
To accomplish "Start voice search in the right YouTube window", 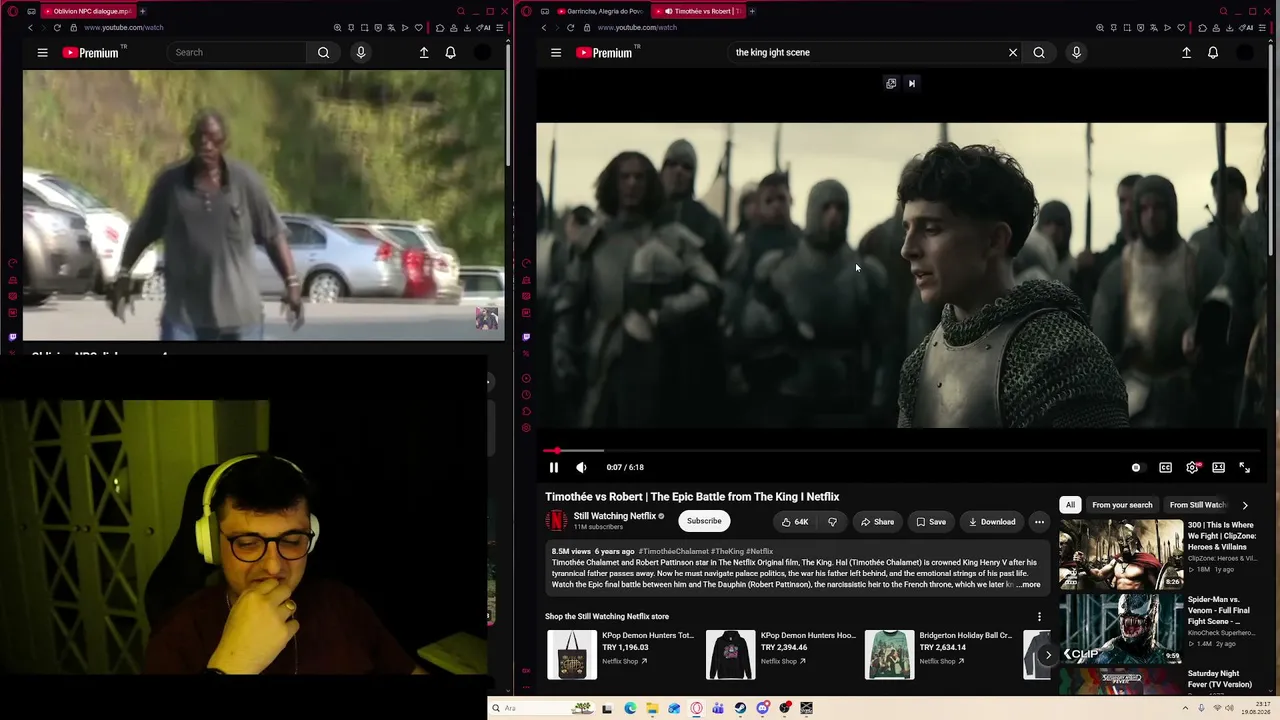I will [x=1076, y=52].
